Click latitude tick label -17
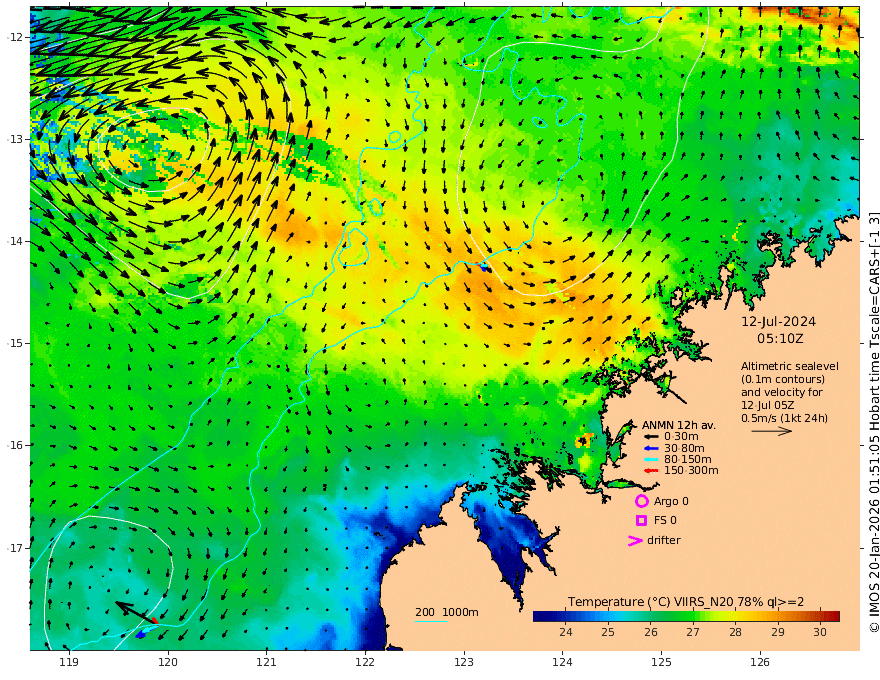The height and width of the screenshot is (680, 880). [14, 548]
